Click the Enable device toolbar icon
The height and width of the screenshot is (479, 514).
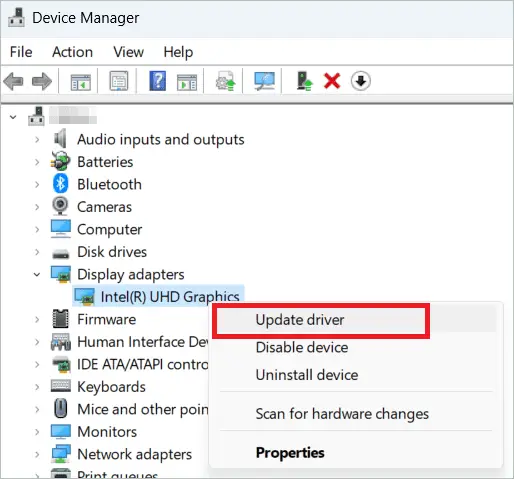[304, 81]
